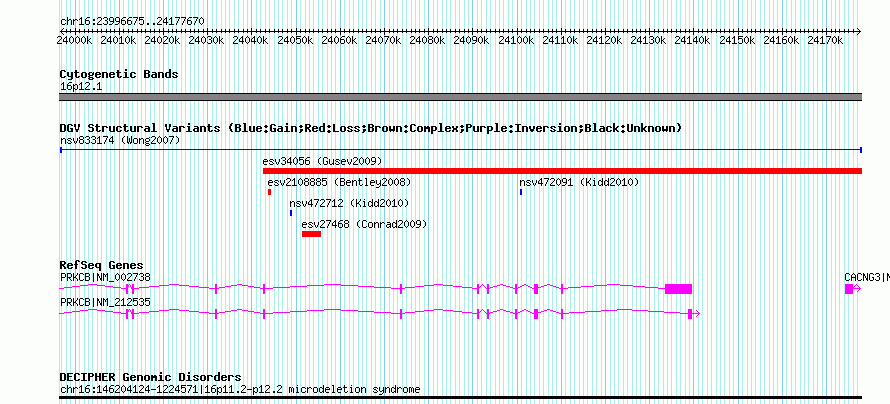This screenshot has width=890, height=404.
Task: Click the 24000k ruler tick label
Action: [74, 40]
